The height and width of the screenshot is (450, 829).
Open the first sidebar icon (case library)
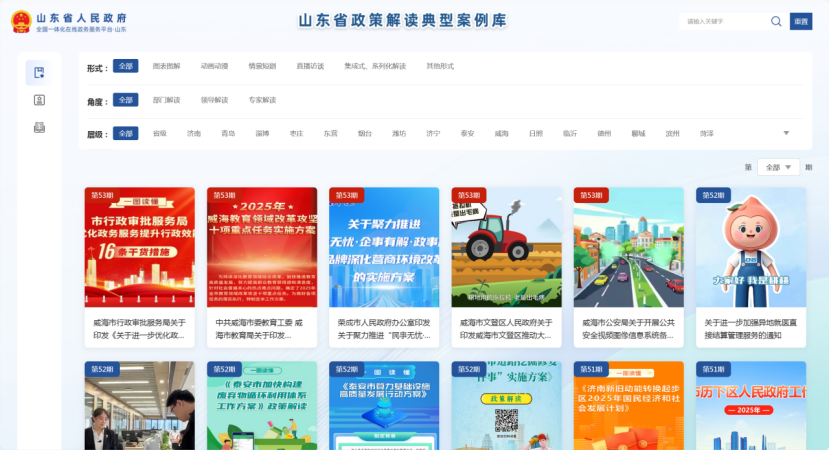click(39, 72)
